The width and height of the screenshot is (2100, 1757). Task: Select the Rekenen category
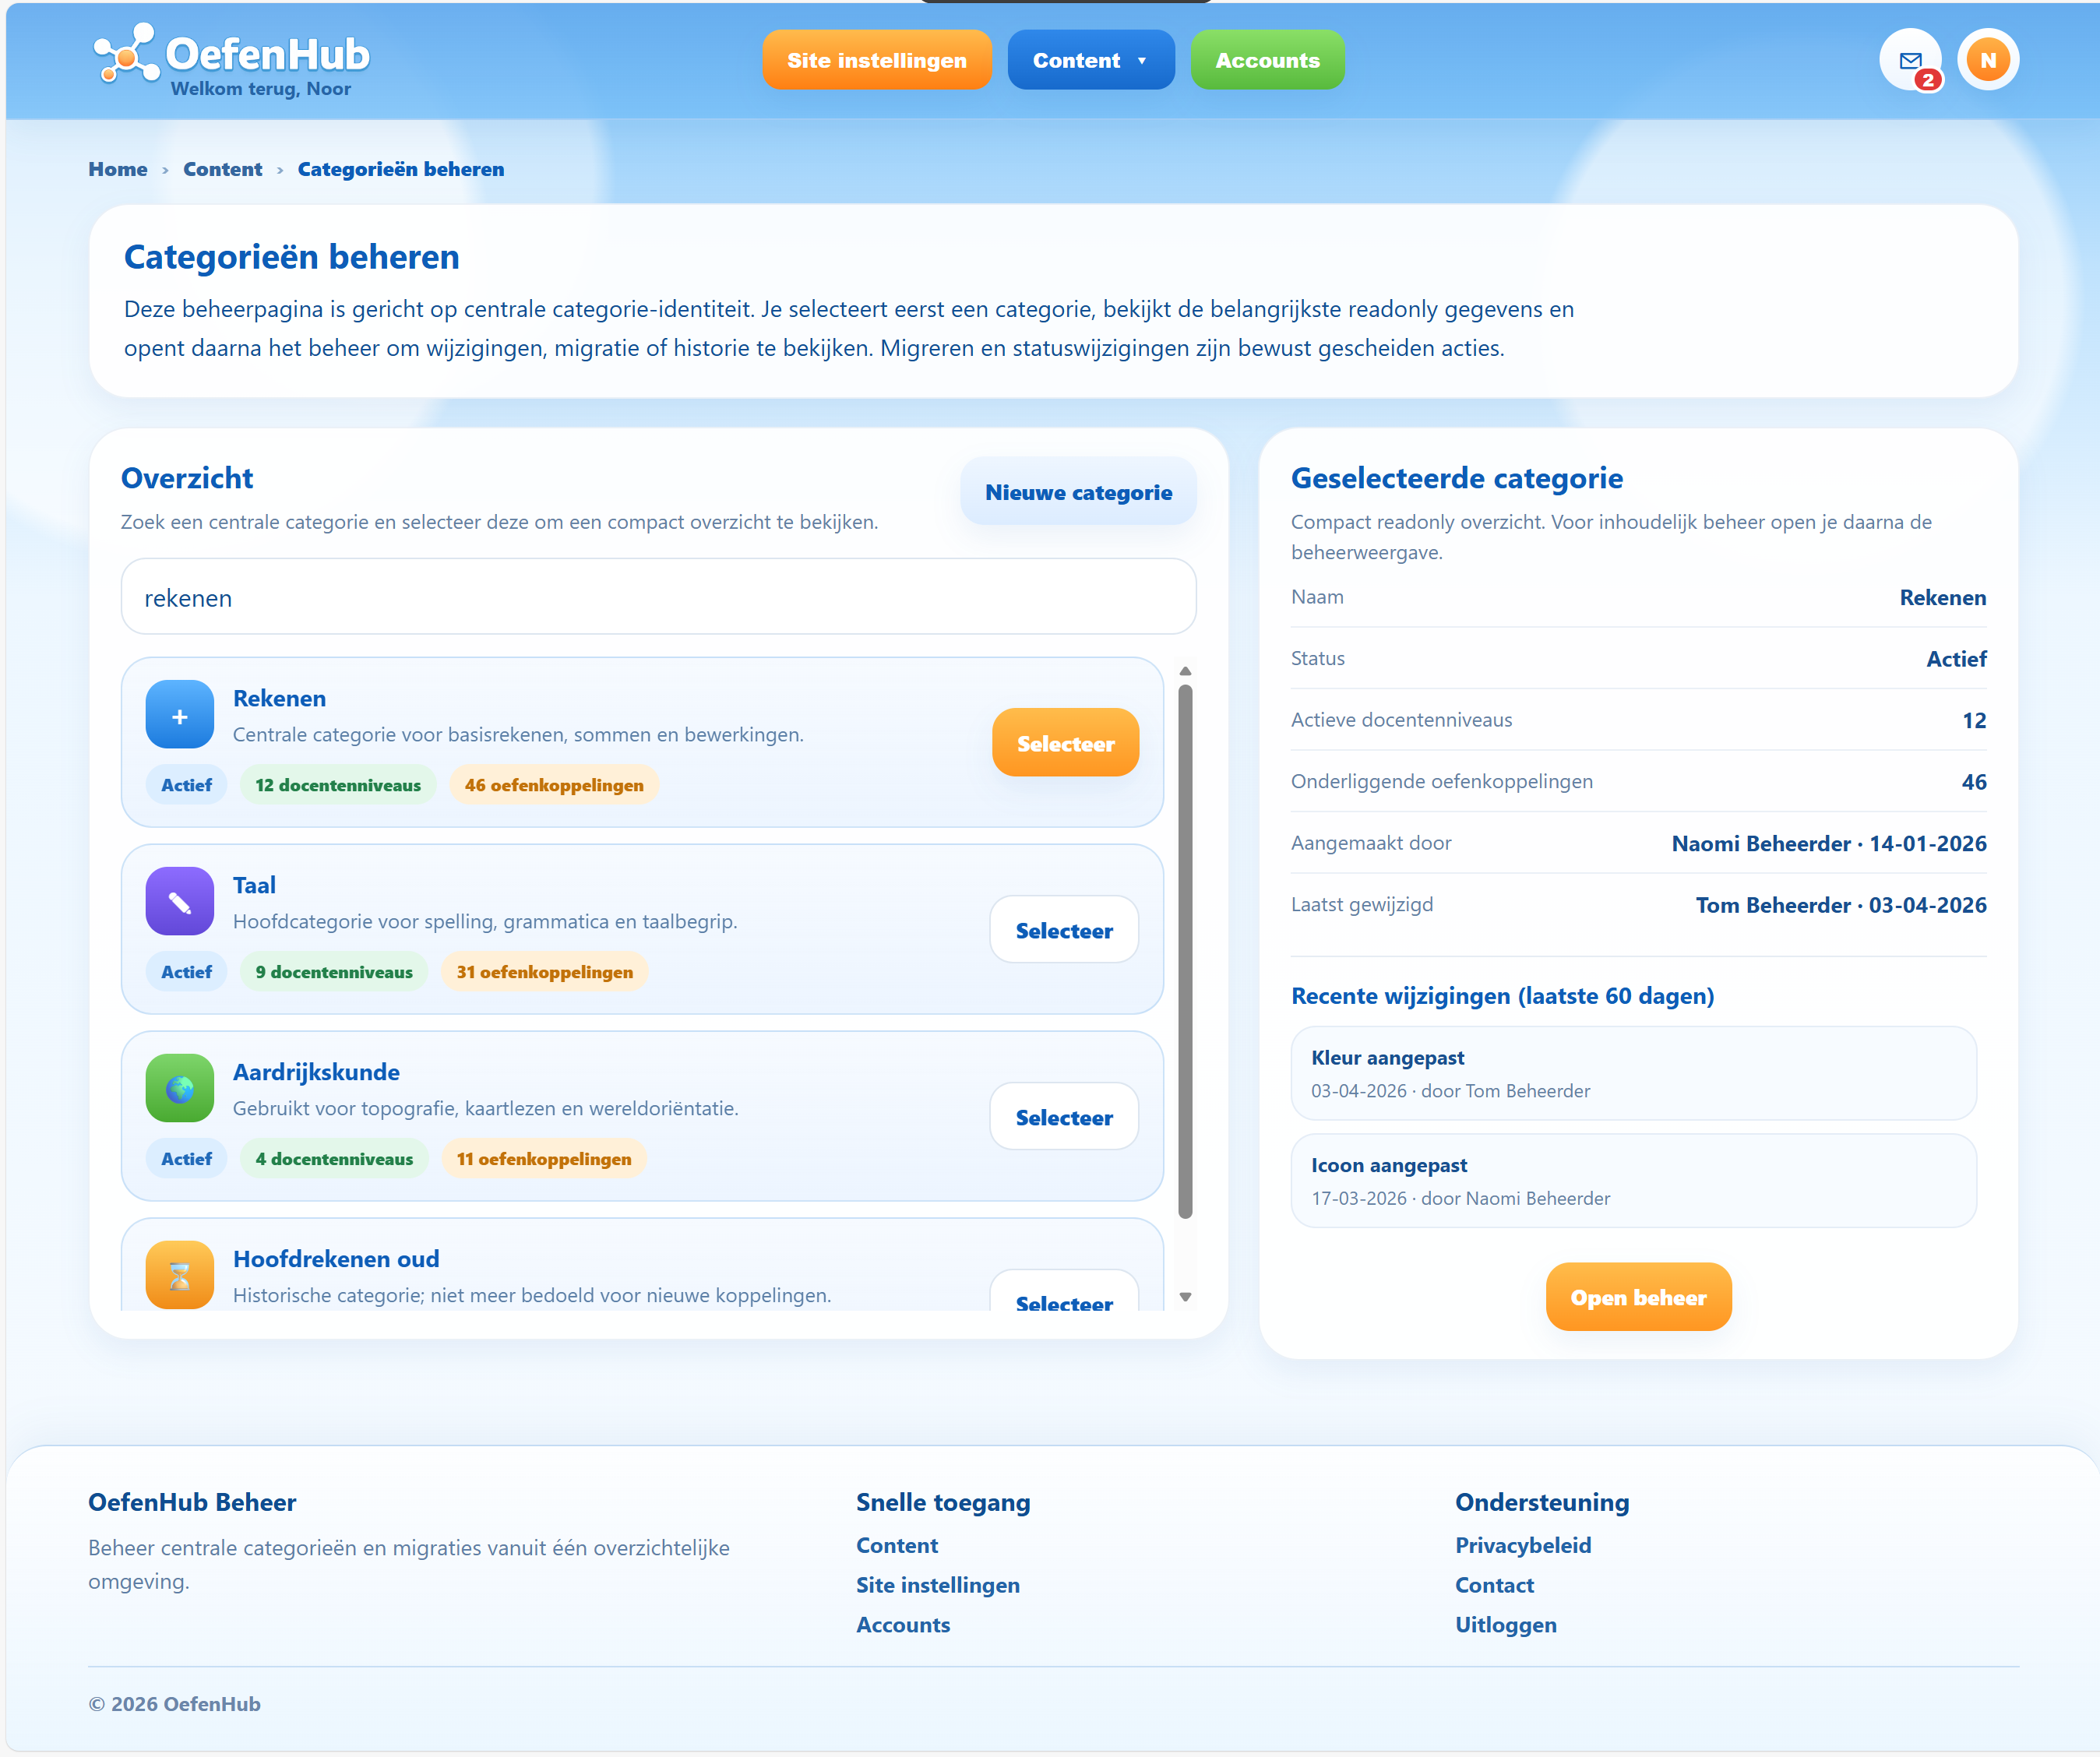click(1065, 744)
